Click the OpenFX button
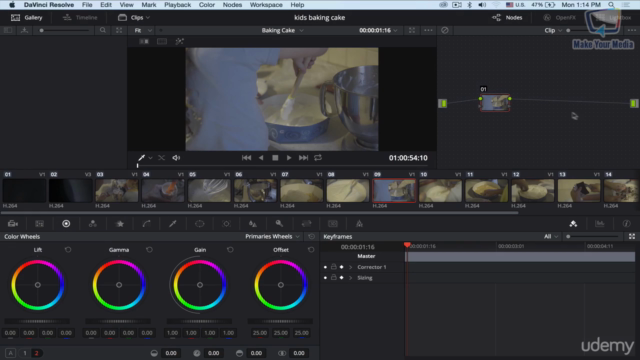 559,18
